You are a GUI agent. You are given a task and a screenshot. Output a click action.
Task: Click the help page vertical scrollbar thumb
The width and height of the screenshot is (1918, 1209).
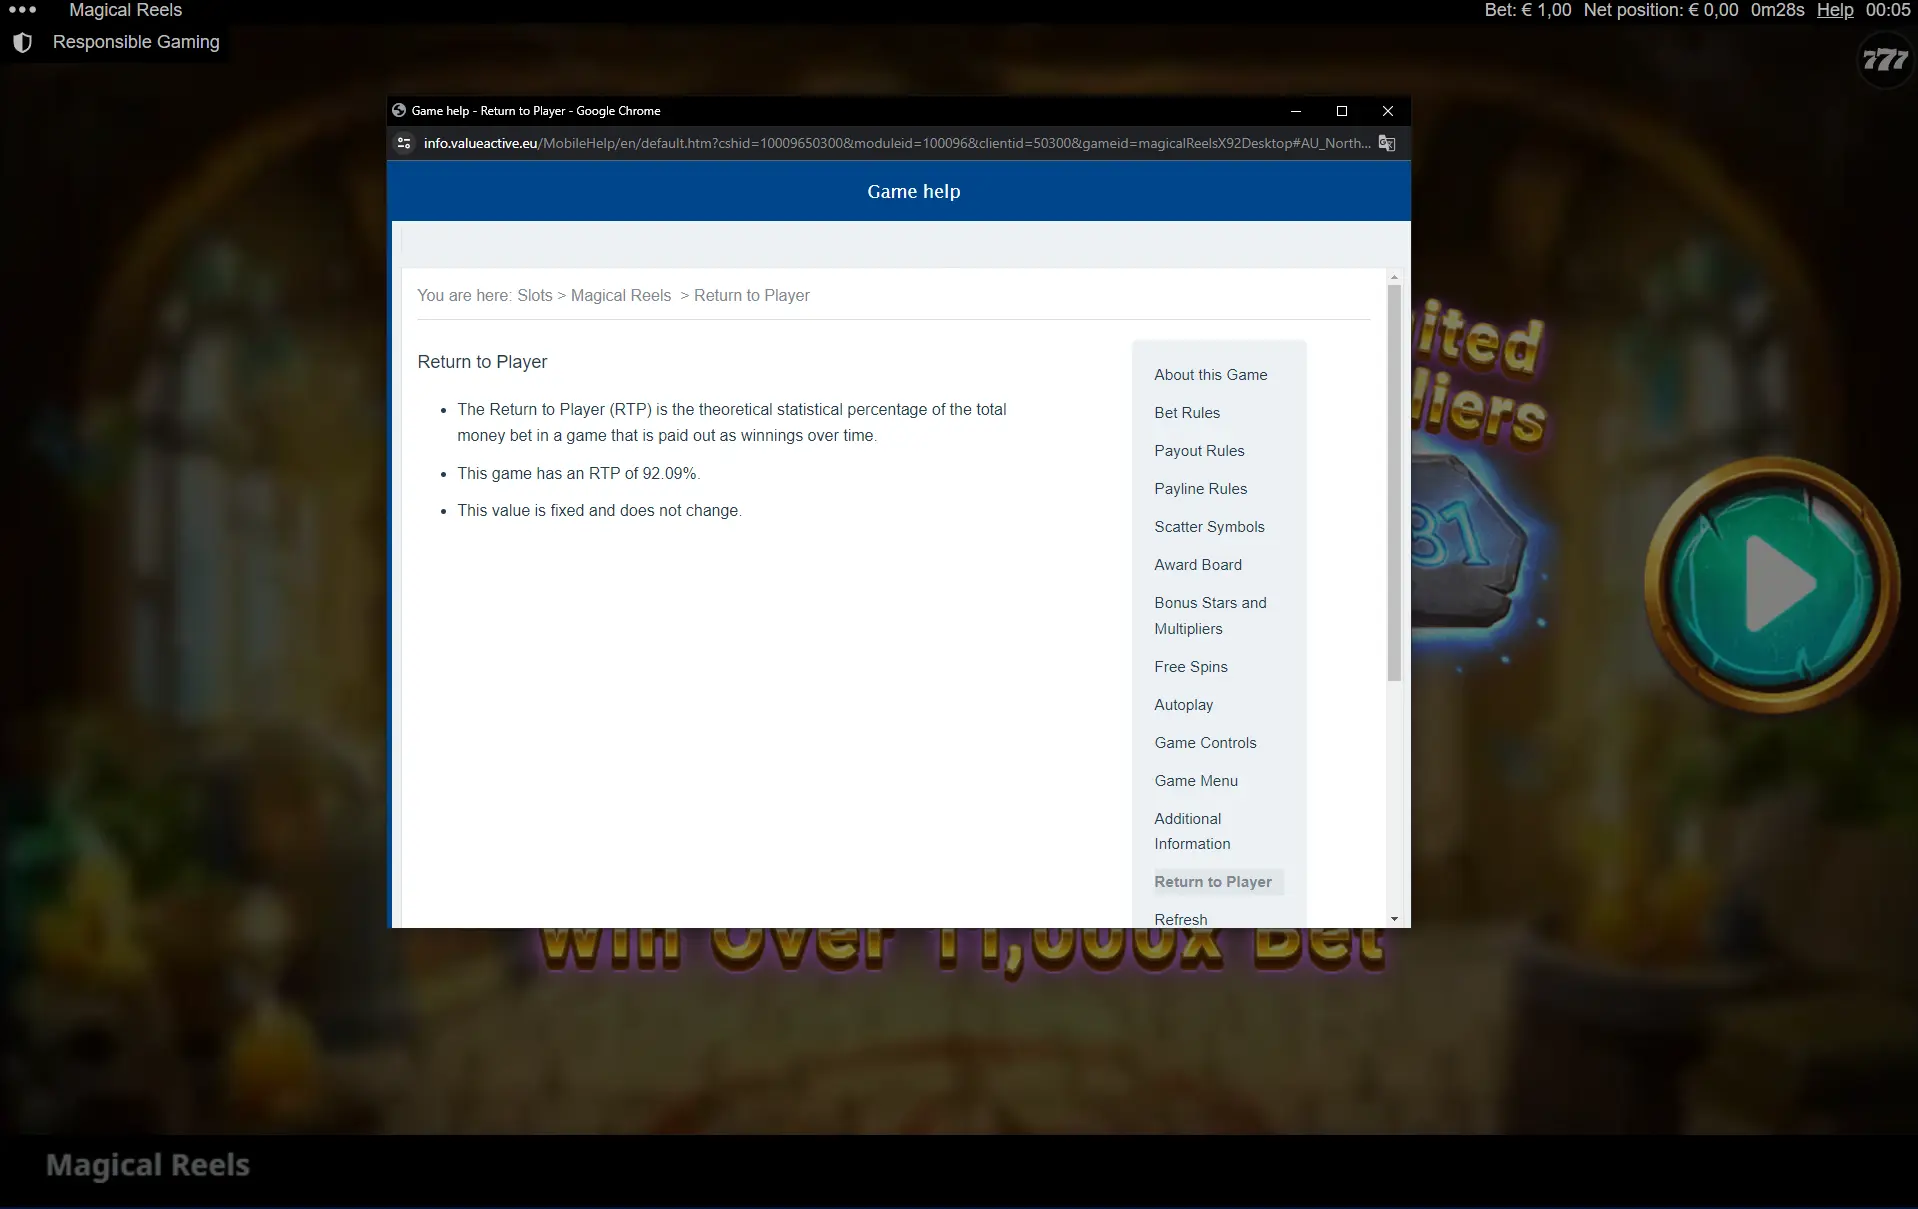(x=1394, y=483)
